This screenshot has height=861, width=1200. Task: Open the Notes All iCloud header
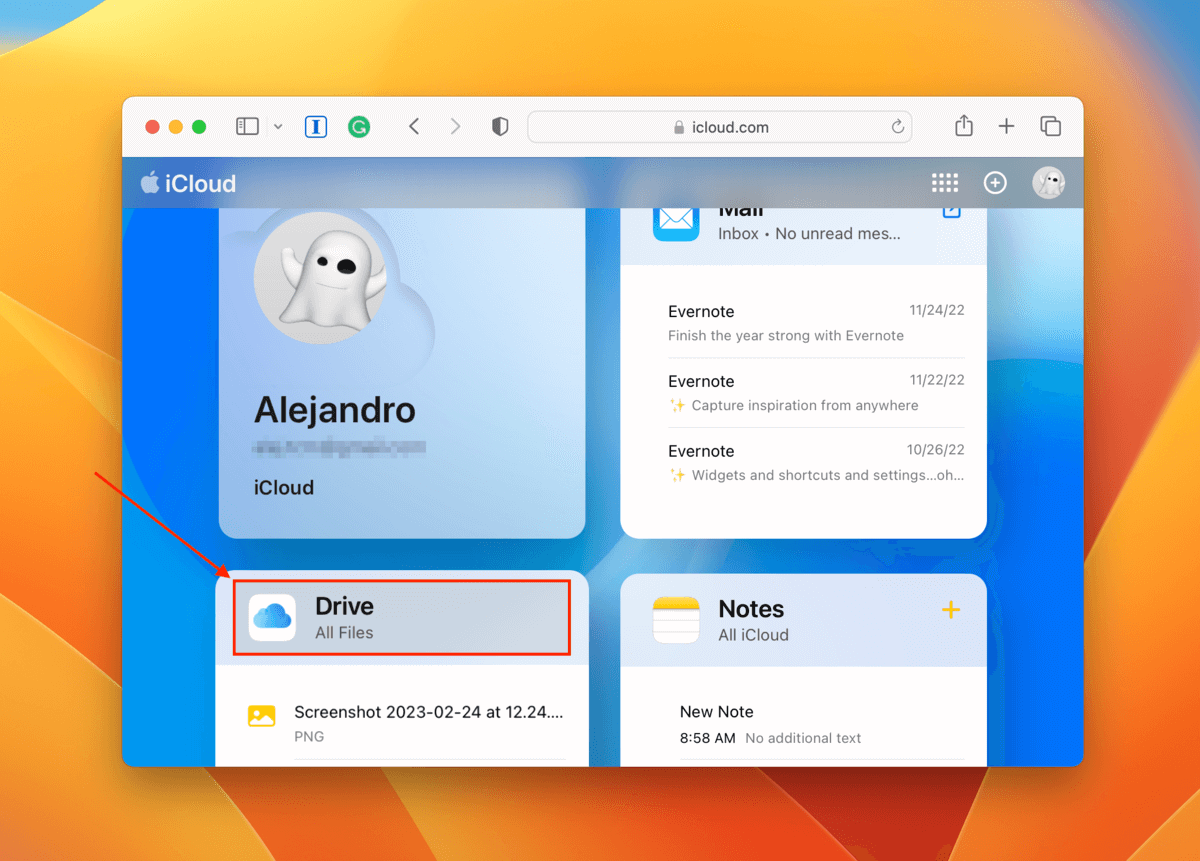[x=753, y=620]
